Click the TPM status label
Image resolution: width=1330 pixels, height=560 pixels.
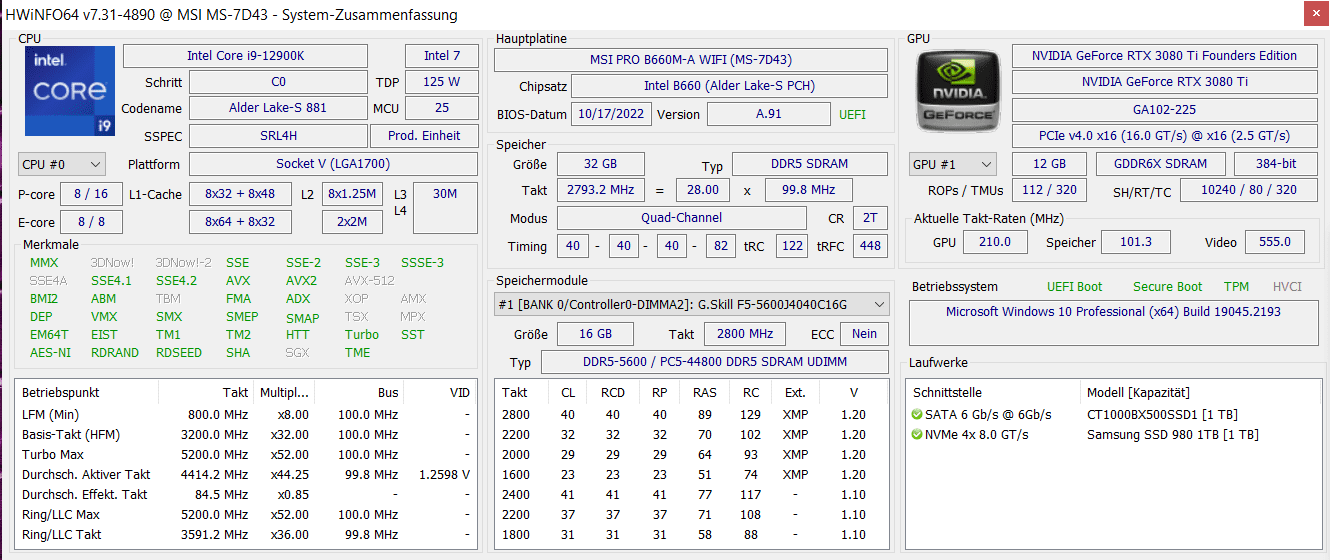coord(1236,287)
